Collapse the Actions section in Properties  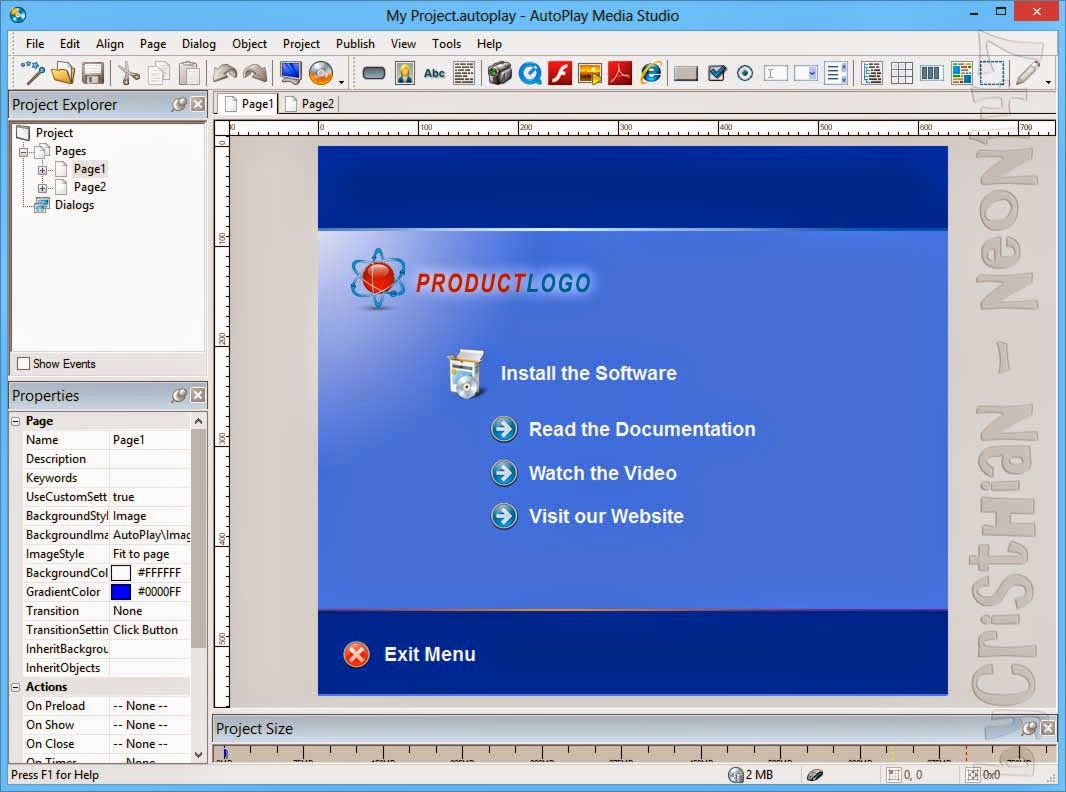point(16,687)
